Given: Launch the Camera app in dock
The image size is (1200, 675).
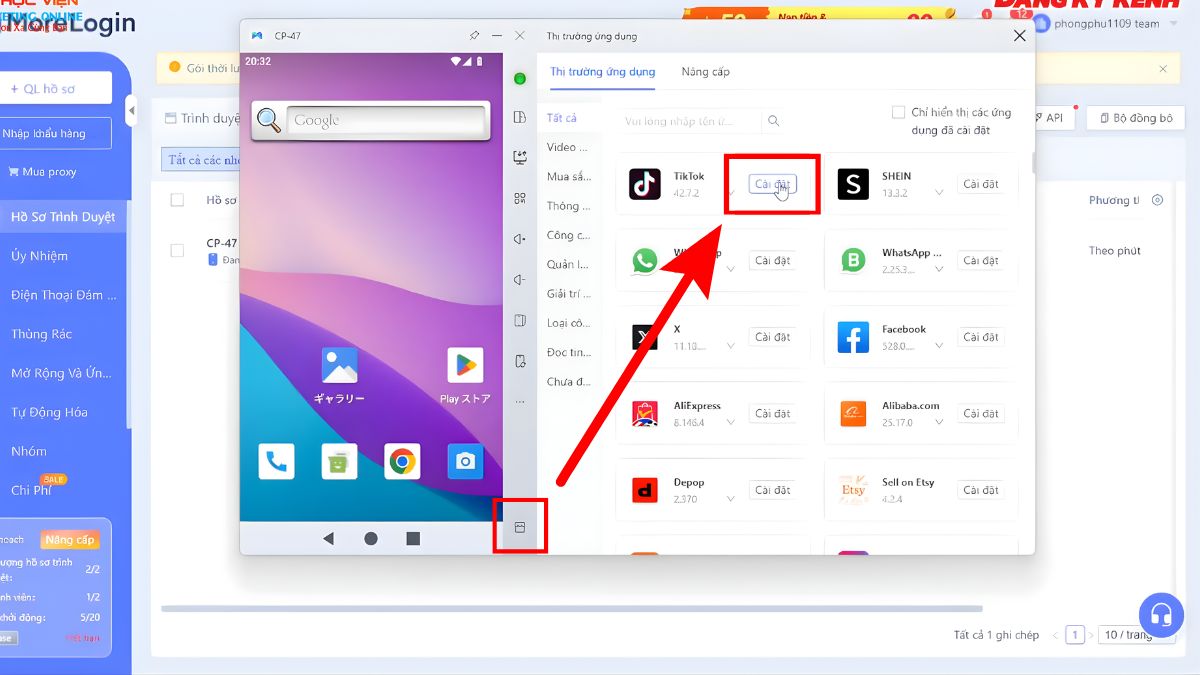Looking at the screenshot, I should [x=465, y=461].
